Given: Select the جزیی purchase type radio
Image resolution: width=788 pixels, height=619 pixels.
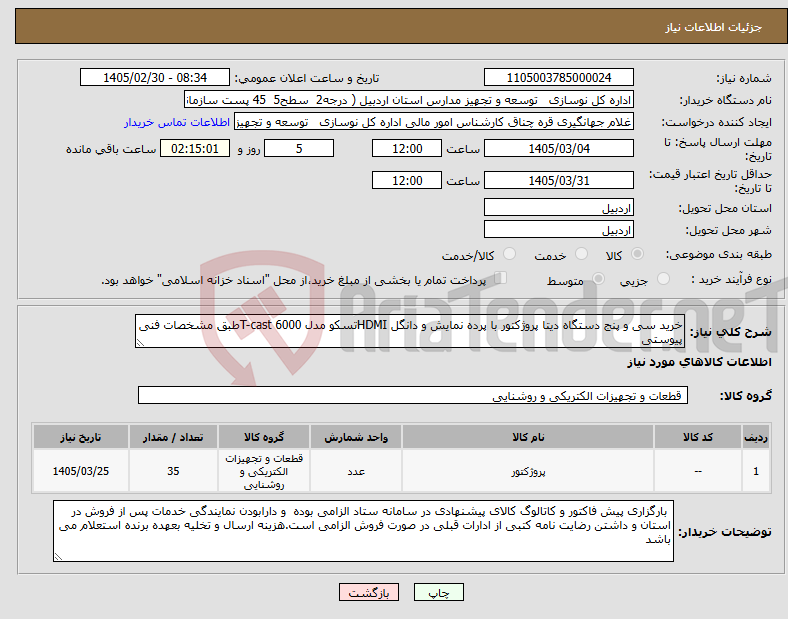Looking at the screenshot, I should pos(663,278).
